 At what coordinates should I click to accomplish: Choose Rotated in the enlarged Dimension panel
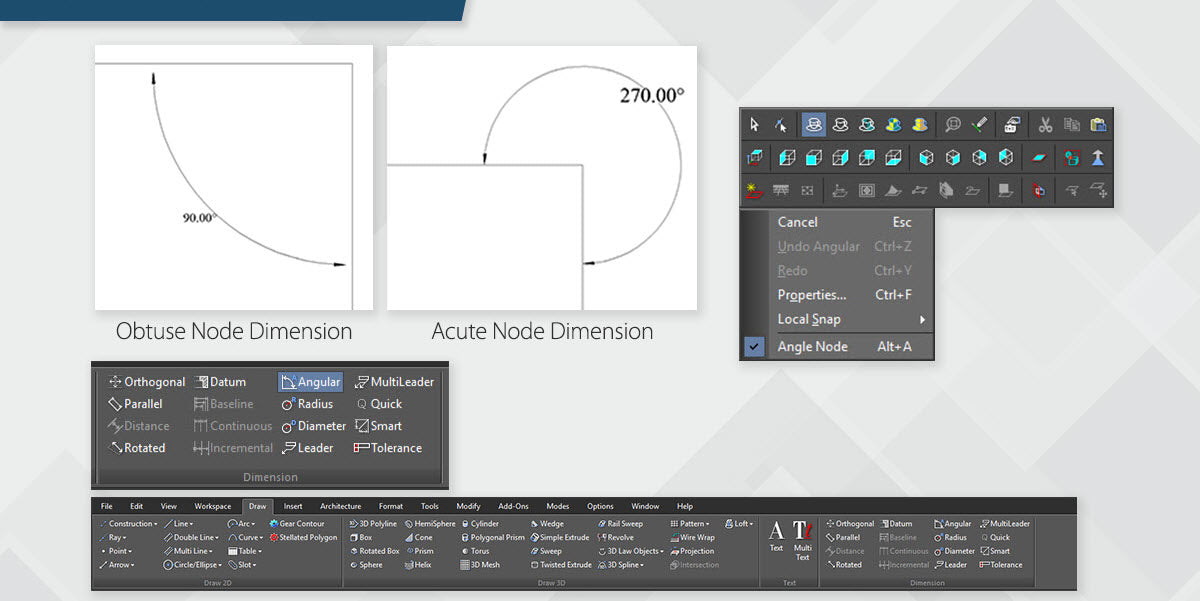(x=137, y=448)
